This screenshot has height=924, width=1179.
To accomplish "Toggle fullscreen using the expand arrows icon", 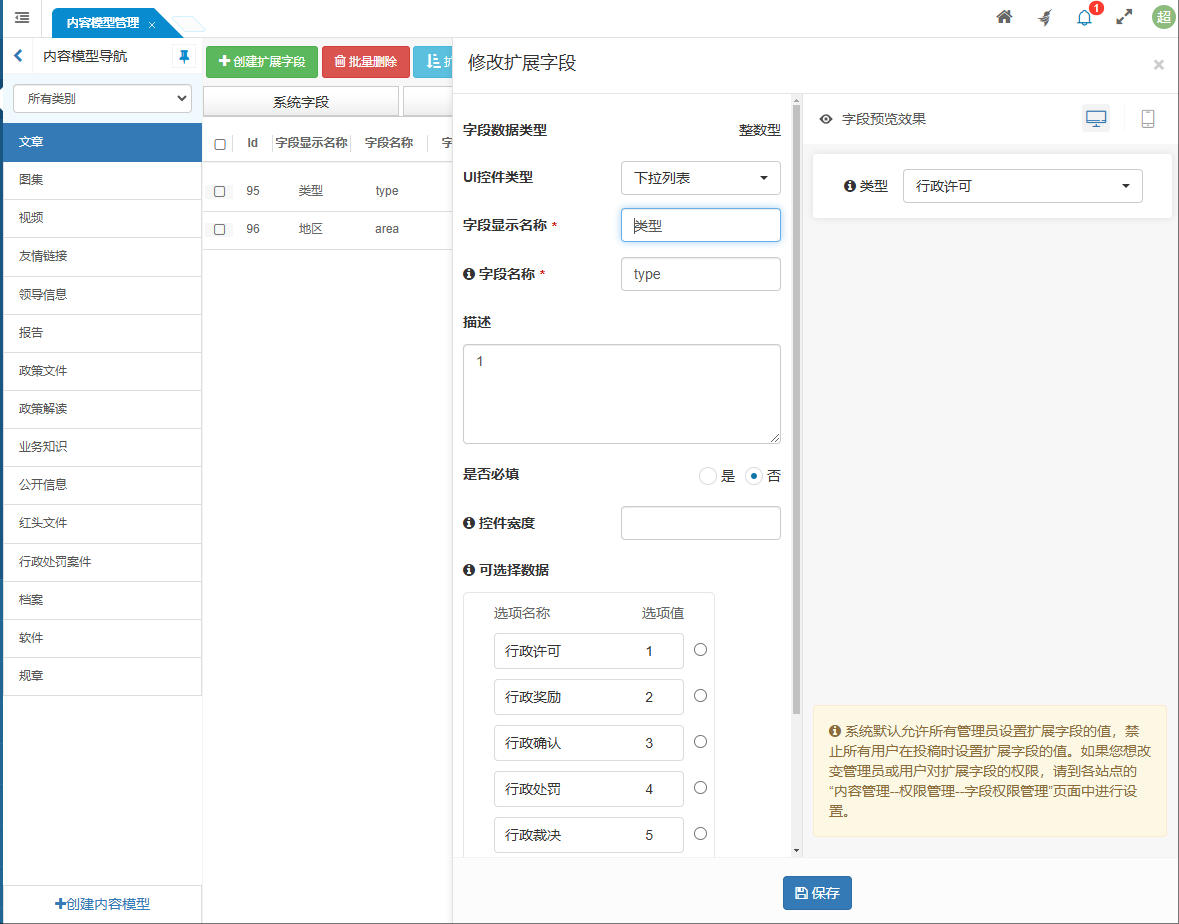I will (x=1123, y=18).
